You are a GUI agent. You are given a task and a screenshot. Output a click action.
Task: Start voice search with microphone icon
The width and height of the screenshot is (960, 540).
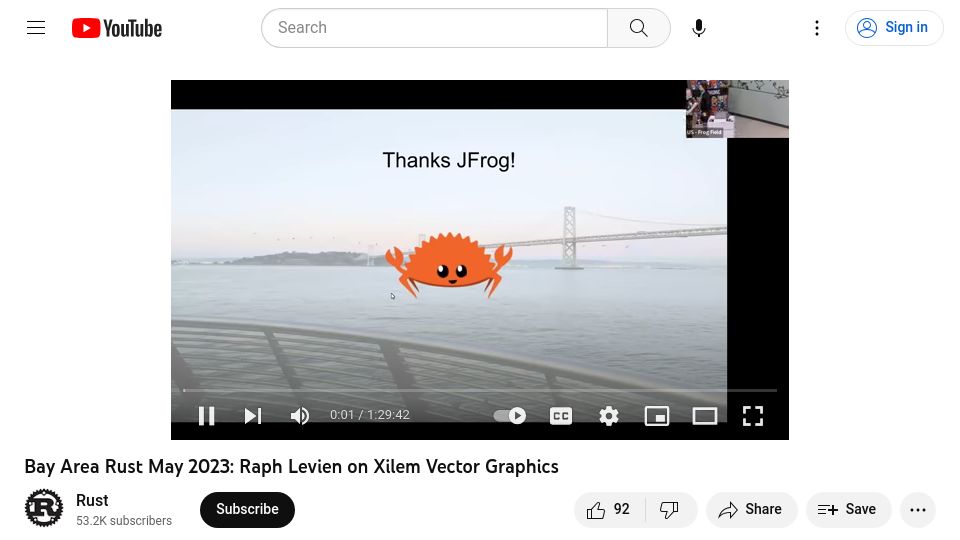click(x=699, y=28)
